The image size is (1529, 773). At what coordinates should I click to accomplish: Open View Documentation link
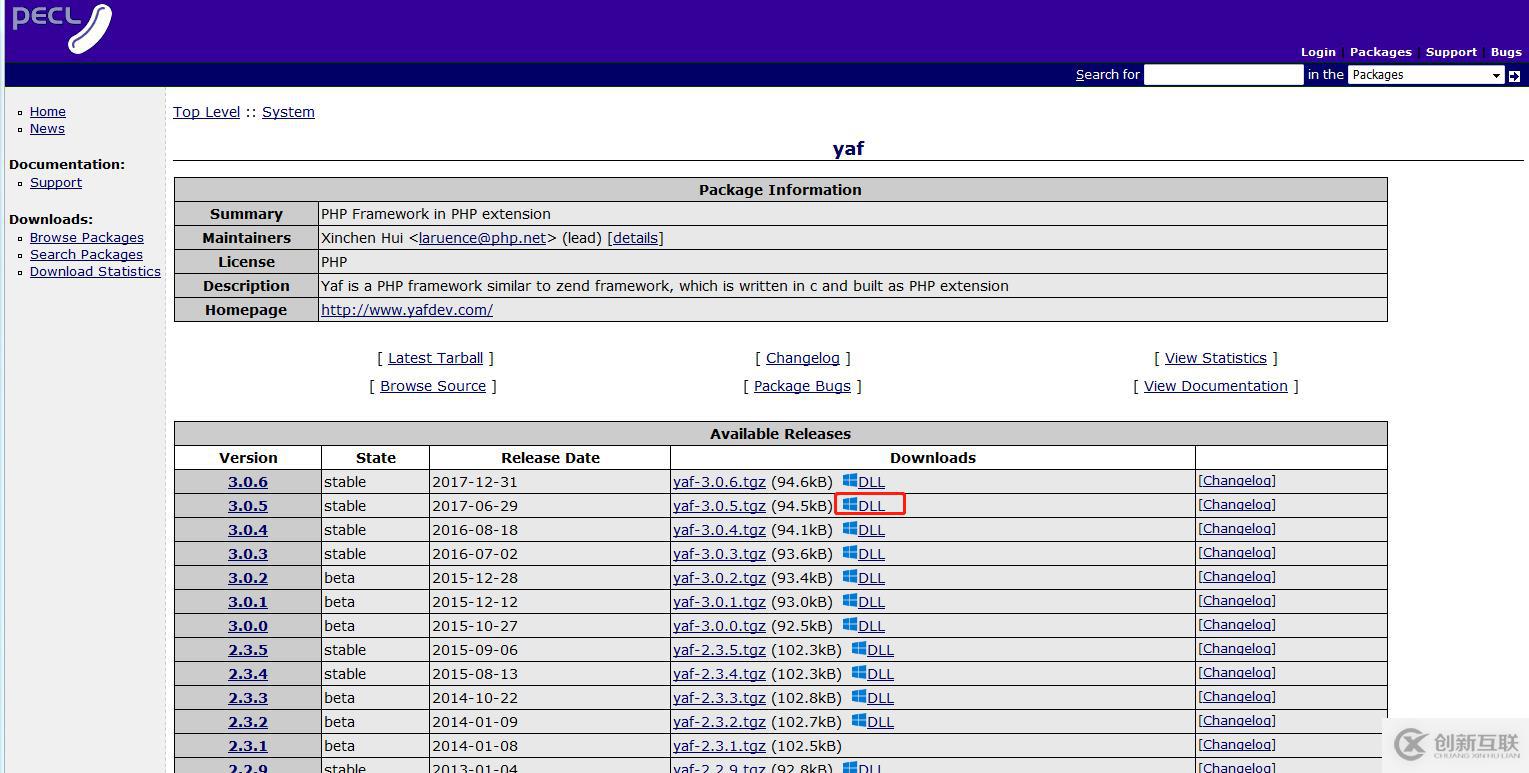pos(1216,386)
